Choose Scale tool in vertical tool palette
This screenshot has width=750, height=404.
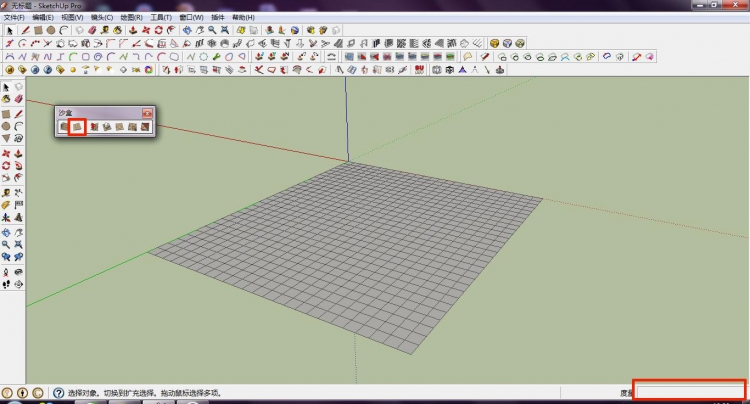tap(6, 178)
